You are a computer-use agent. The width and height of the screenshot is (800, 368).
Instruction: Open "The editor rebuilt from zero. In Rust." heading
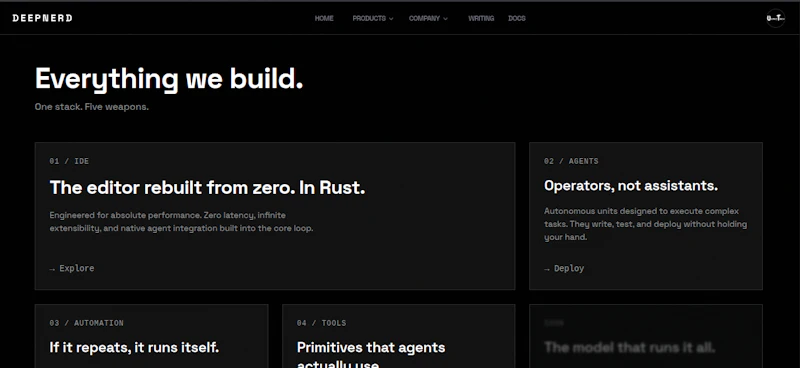(x=207, y=188)
